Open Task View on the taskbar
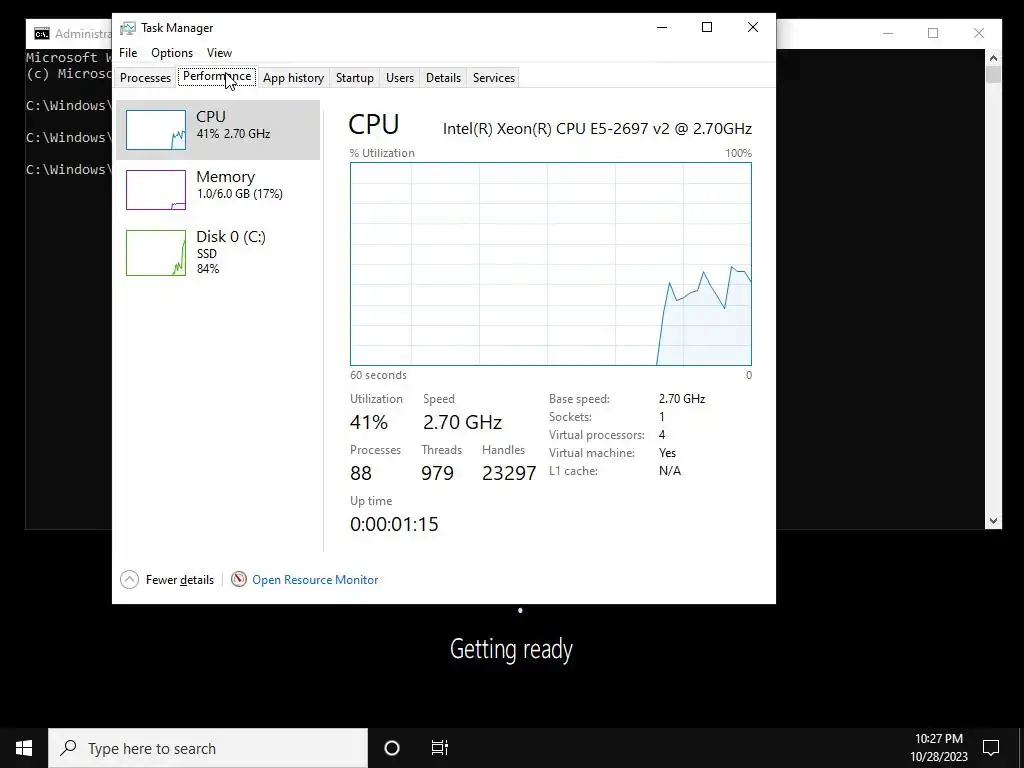Image resolution: width=1024 pixels, height=768 pixels. tap(440, 748)
